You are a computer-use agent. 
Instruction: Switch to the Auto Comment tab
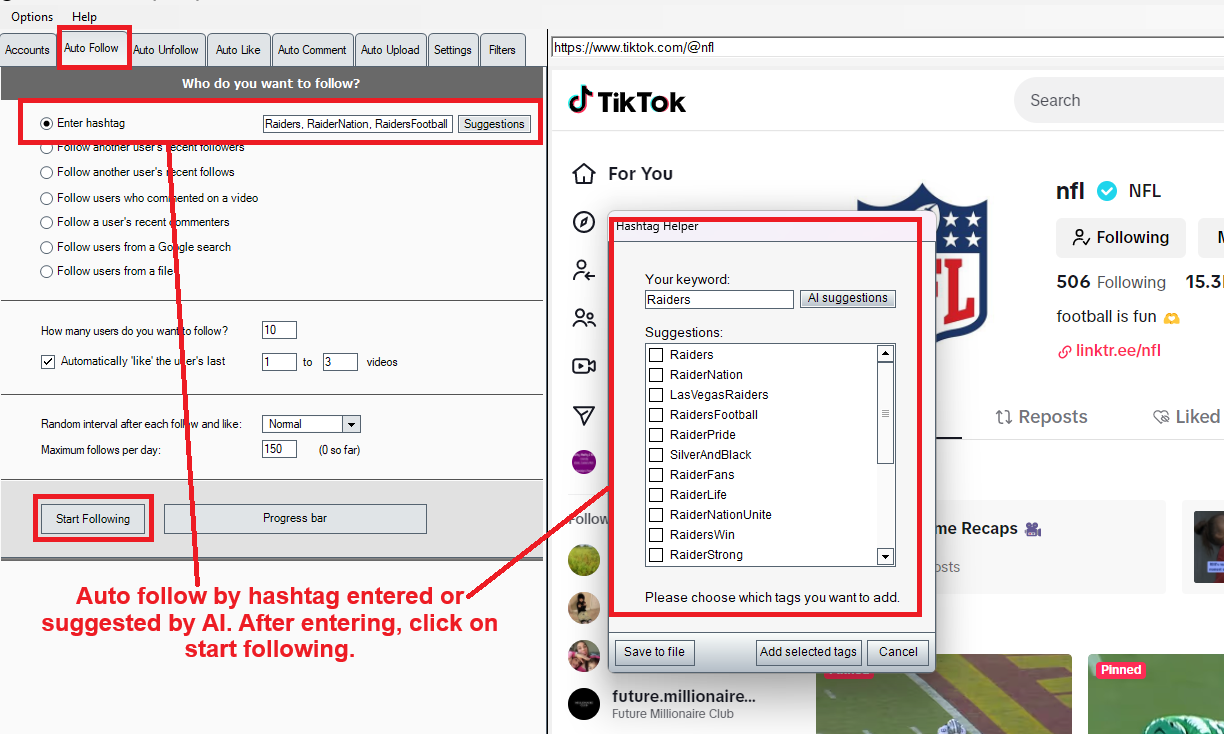[x=312, y=50]
